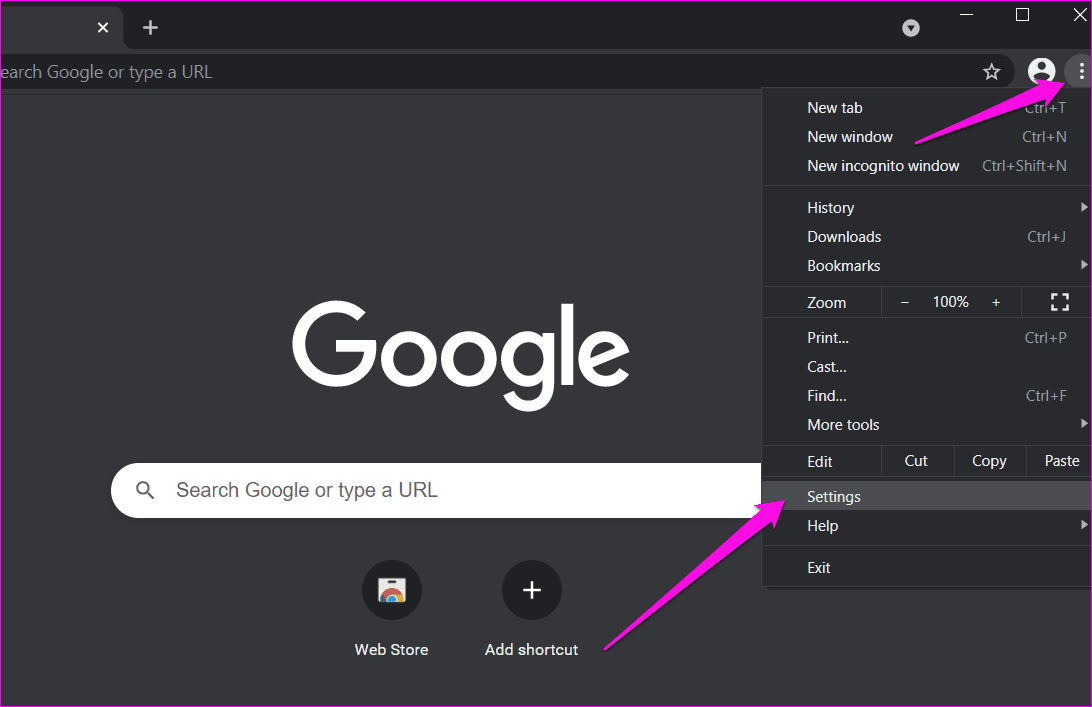This screenshot has width=1092, height=707.
Task: Click the Copy button in Edit row
Action: pos(989,461)
